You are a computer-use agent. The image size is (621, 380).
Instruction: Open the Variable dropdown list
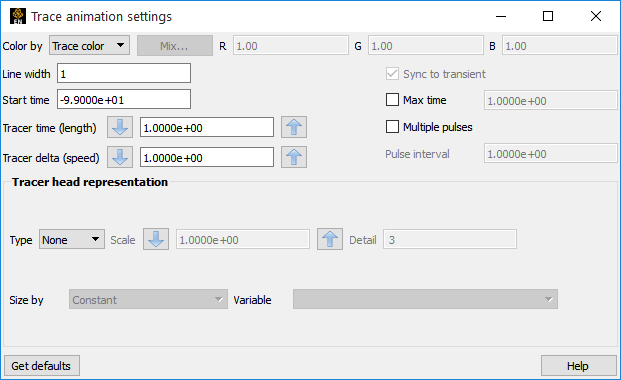point(425,299)
